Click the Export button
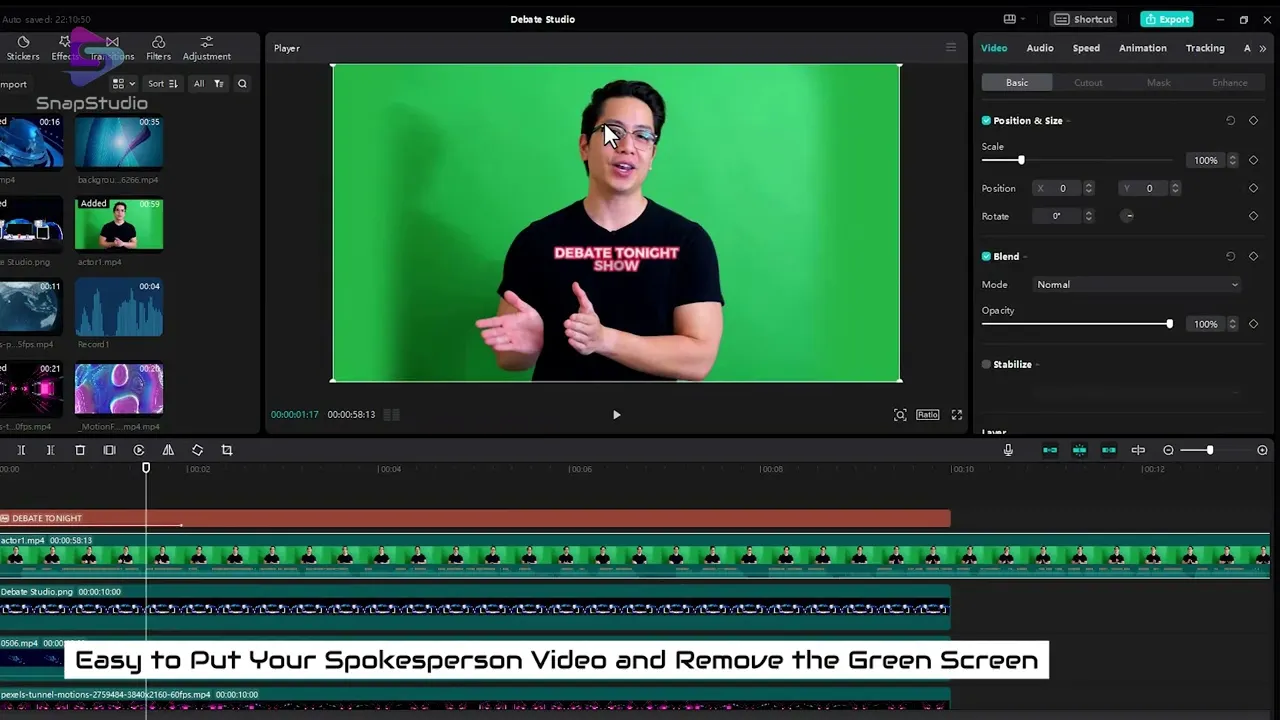 coord(1167,19)
